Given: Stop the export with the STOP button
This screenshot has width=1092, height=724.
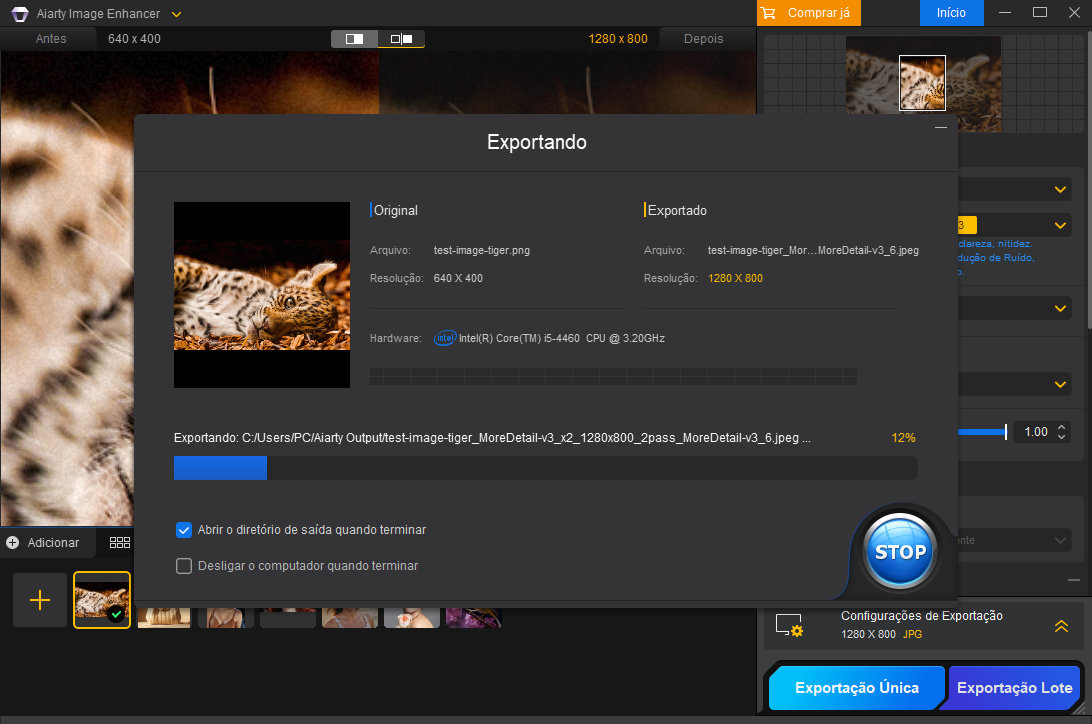Looking at the screenshot, I should point(900,551).
